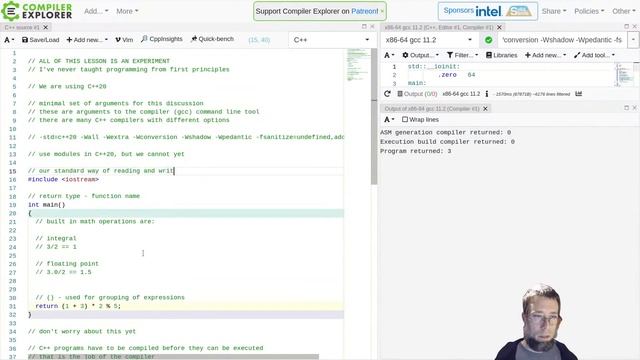Screen dimensions: 640x360
Task: Open the C++ language selector
Action: coord(331,40)
